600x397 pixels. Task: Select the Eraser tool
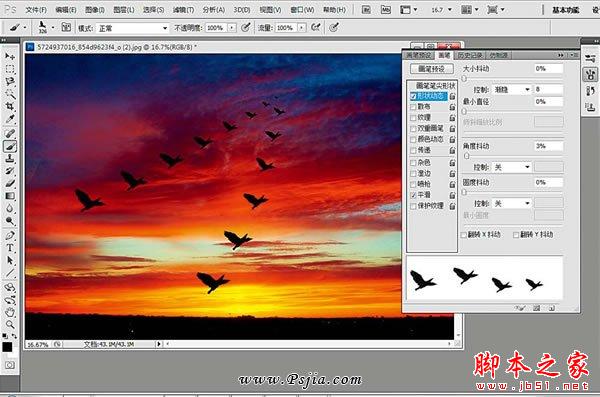tap(10, 183)
